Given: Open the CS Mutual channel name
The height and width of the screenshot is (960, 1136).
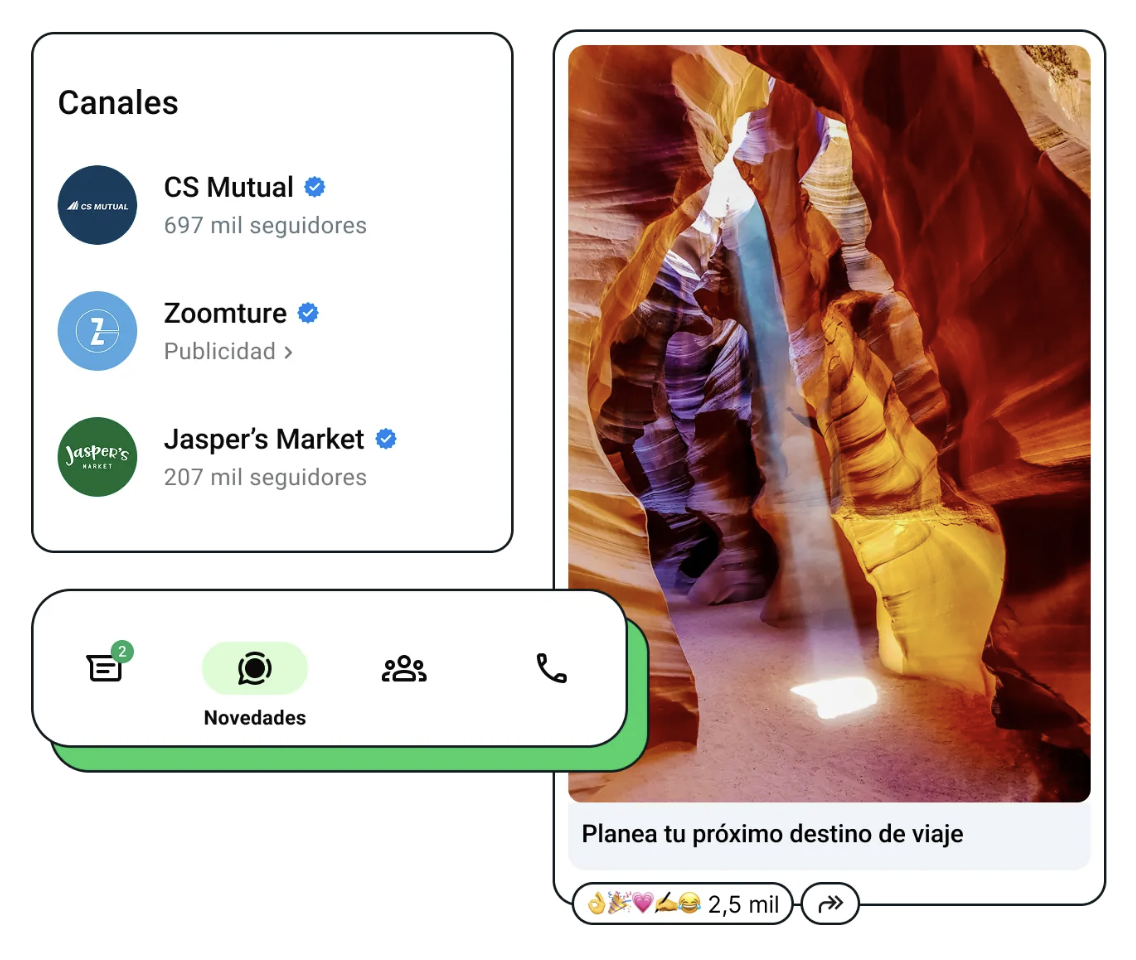Looking at the screenshot, I should pos(228,187).
